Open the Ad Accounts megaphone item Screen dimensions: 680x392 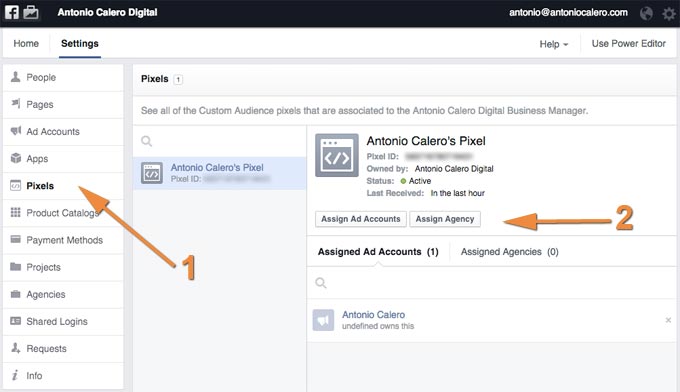(63, 132)
